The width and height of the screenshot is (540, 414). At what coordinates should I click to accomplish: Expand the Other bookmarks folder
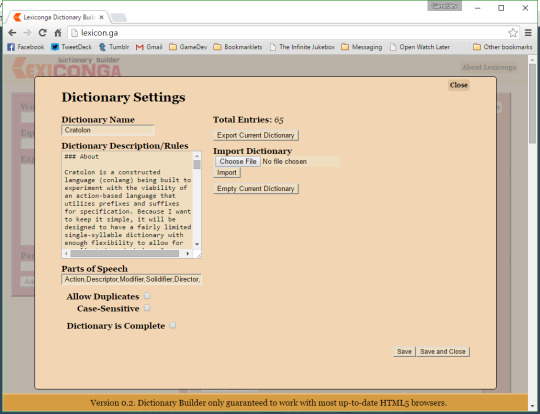coord(502,47)
